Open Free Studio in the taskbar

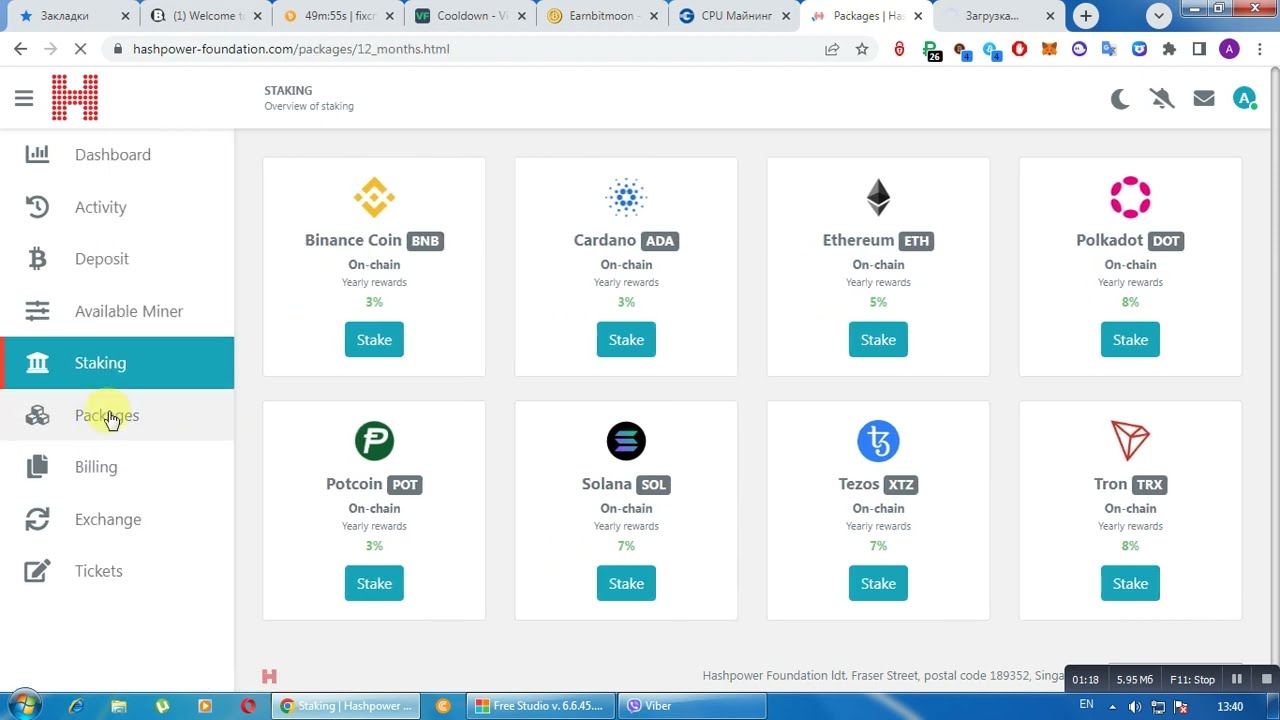[x=540, y=706]
